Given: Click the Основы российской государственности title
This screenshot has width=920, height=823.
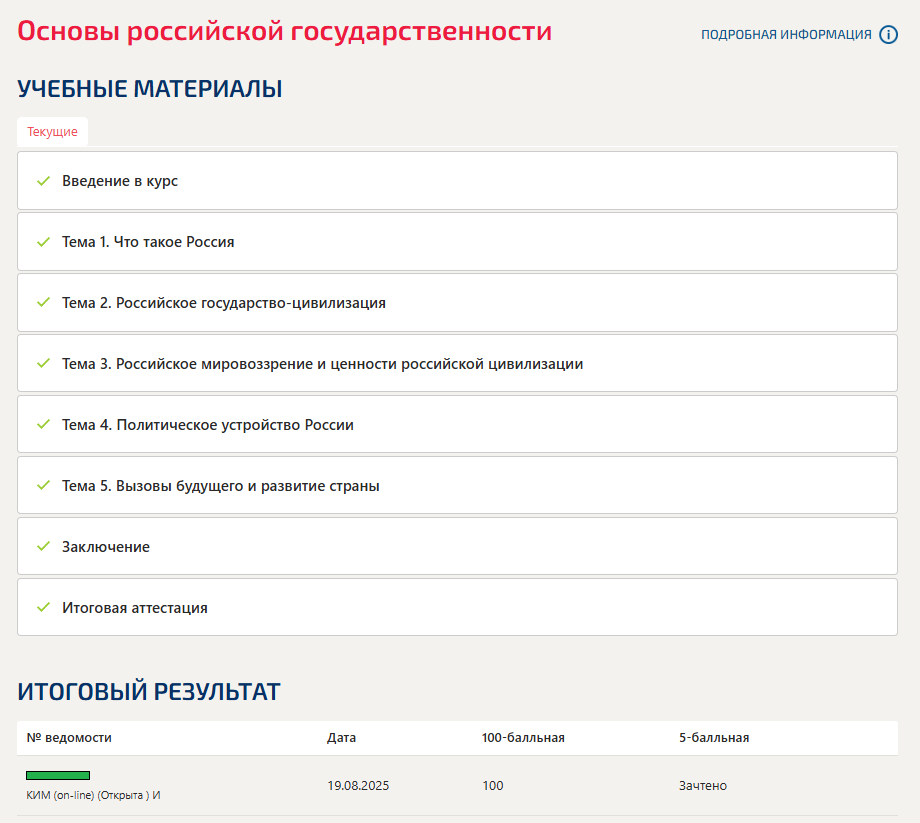Looking at the screenshot, I should point(285,31).
